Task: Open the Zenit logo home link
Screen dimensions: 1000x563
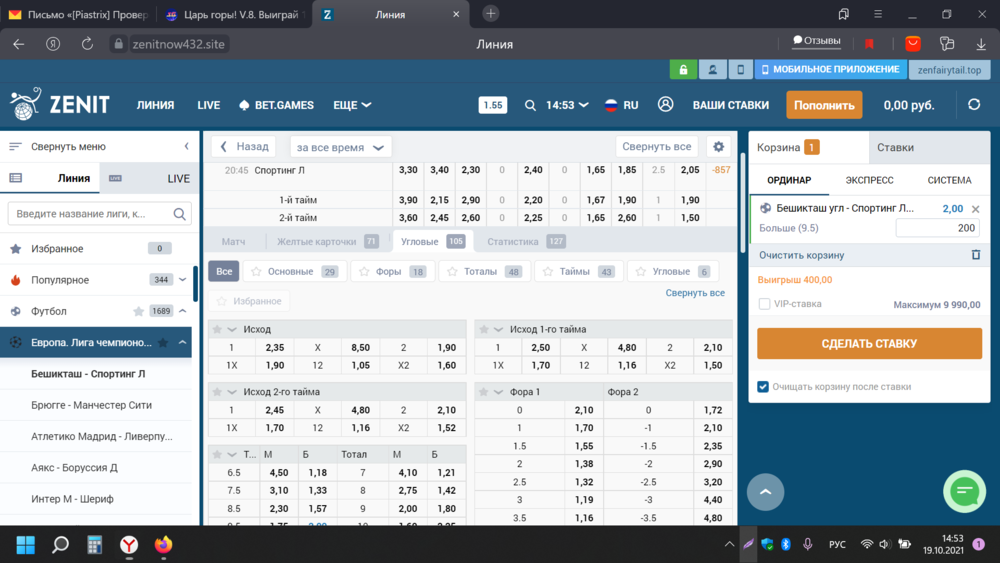Action: 60,104
